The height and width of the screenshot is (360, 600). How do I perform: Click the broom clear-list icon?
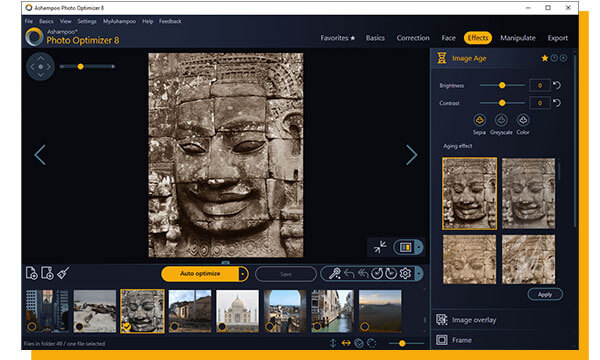click(x=63, y=273)
